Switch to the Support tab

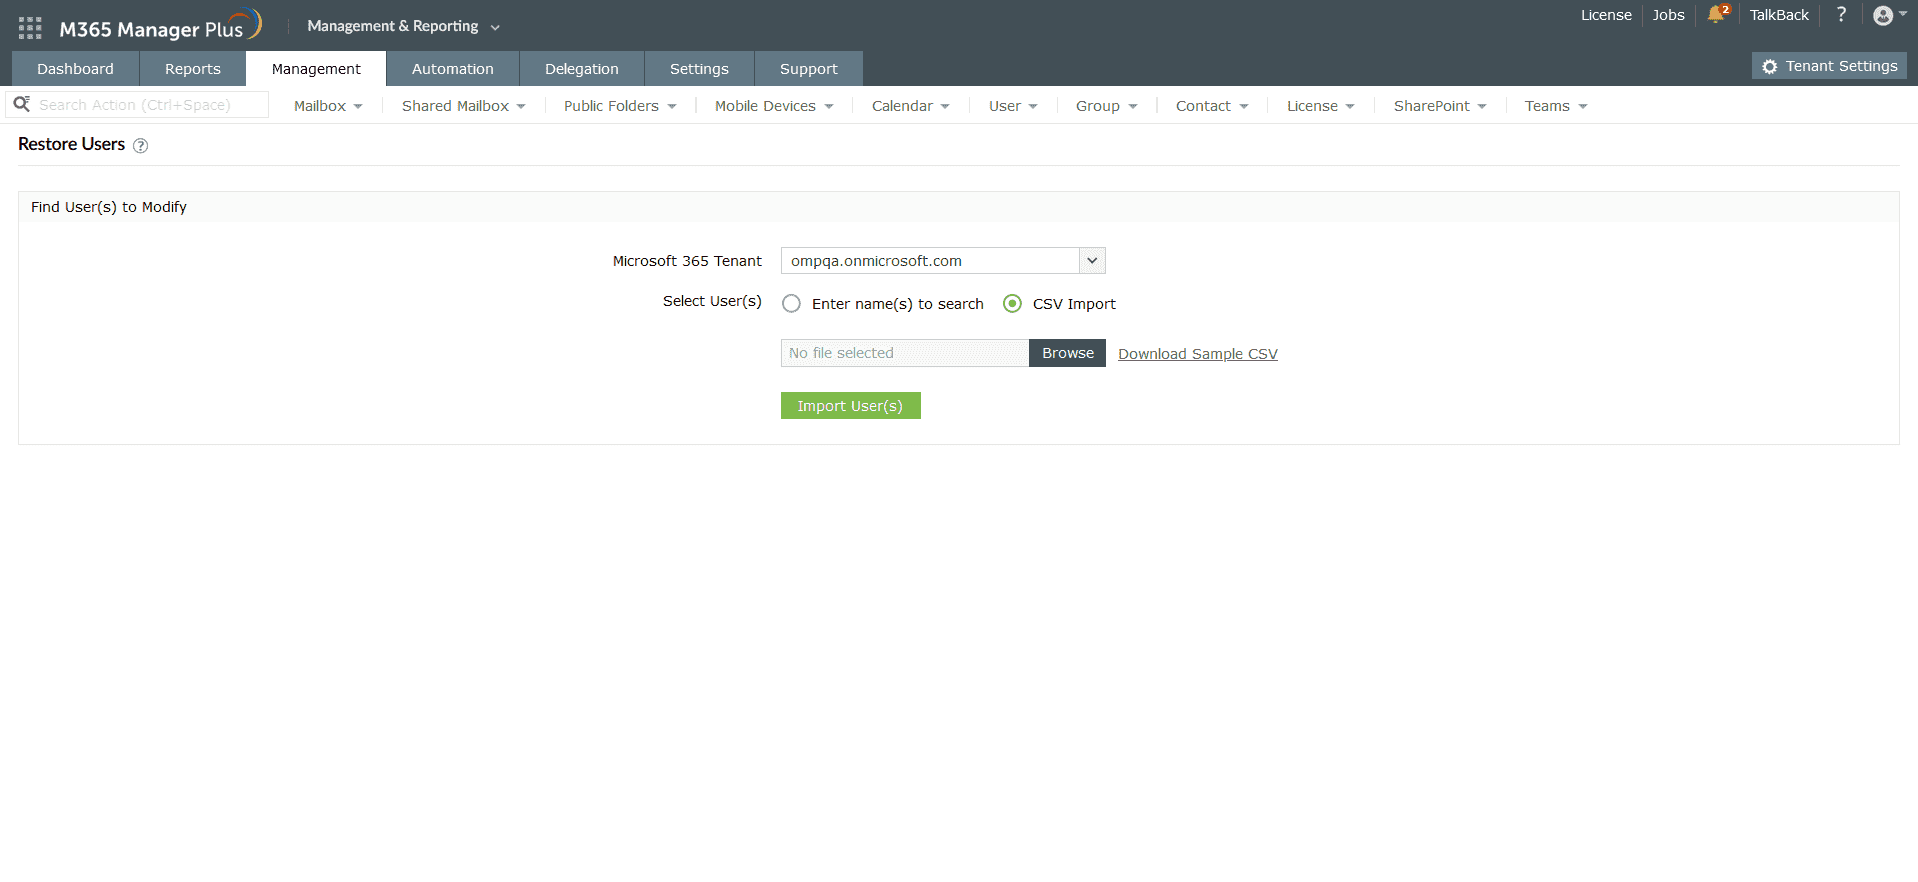pyautogui.click(x=809, y=69)
